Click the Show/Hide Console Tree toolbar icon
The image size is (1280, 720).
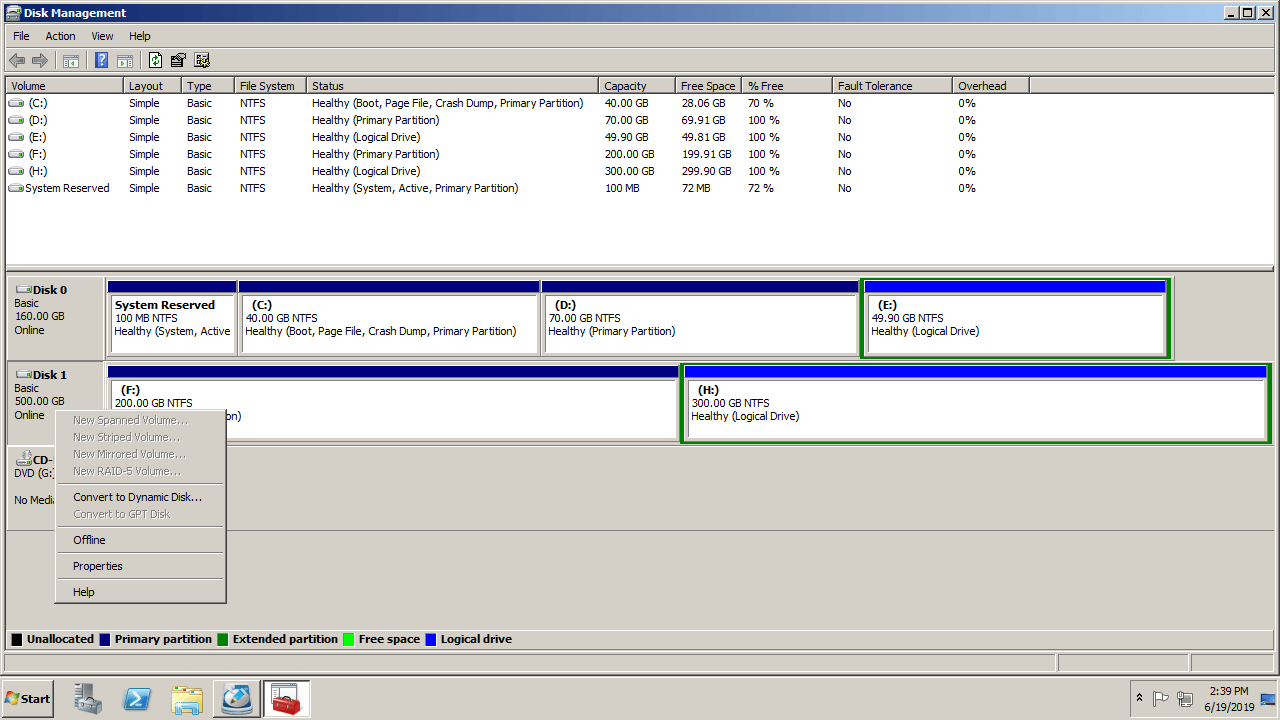[x=71, y=60]
